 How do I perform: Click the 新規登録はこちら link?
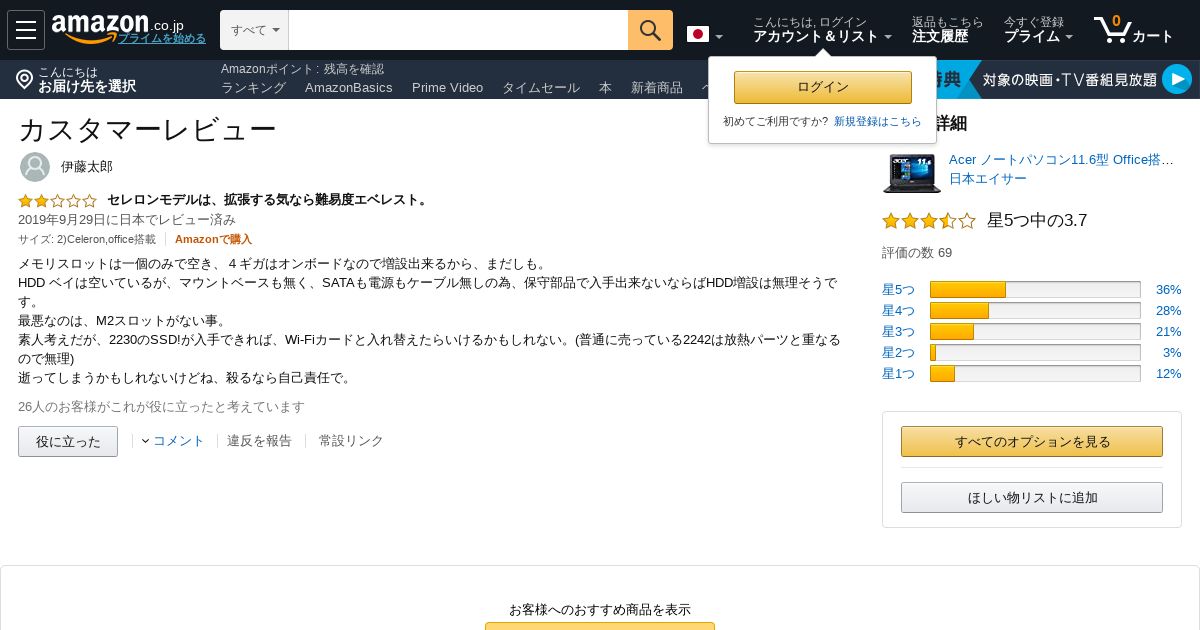coord(878,121)
